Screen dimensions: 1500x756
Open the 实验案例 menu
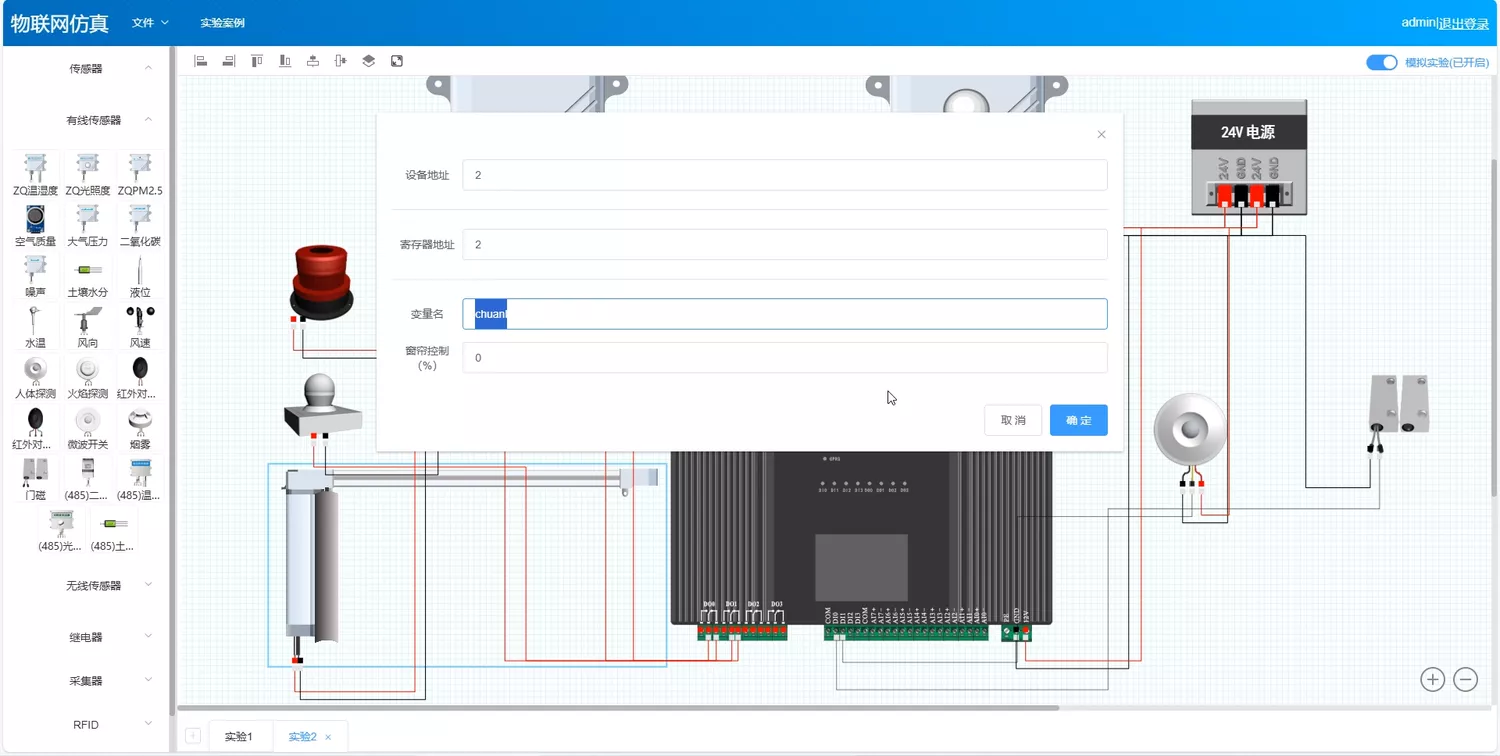(x=222, y=22)
